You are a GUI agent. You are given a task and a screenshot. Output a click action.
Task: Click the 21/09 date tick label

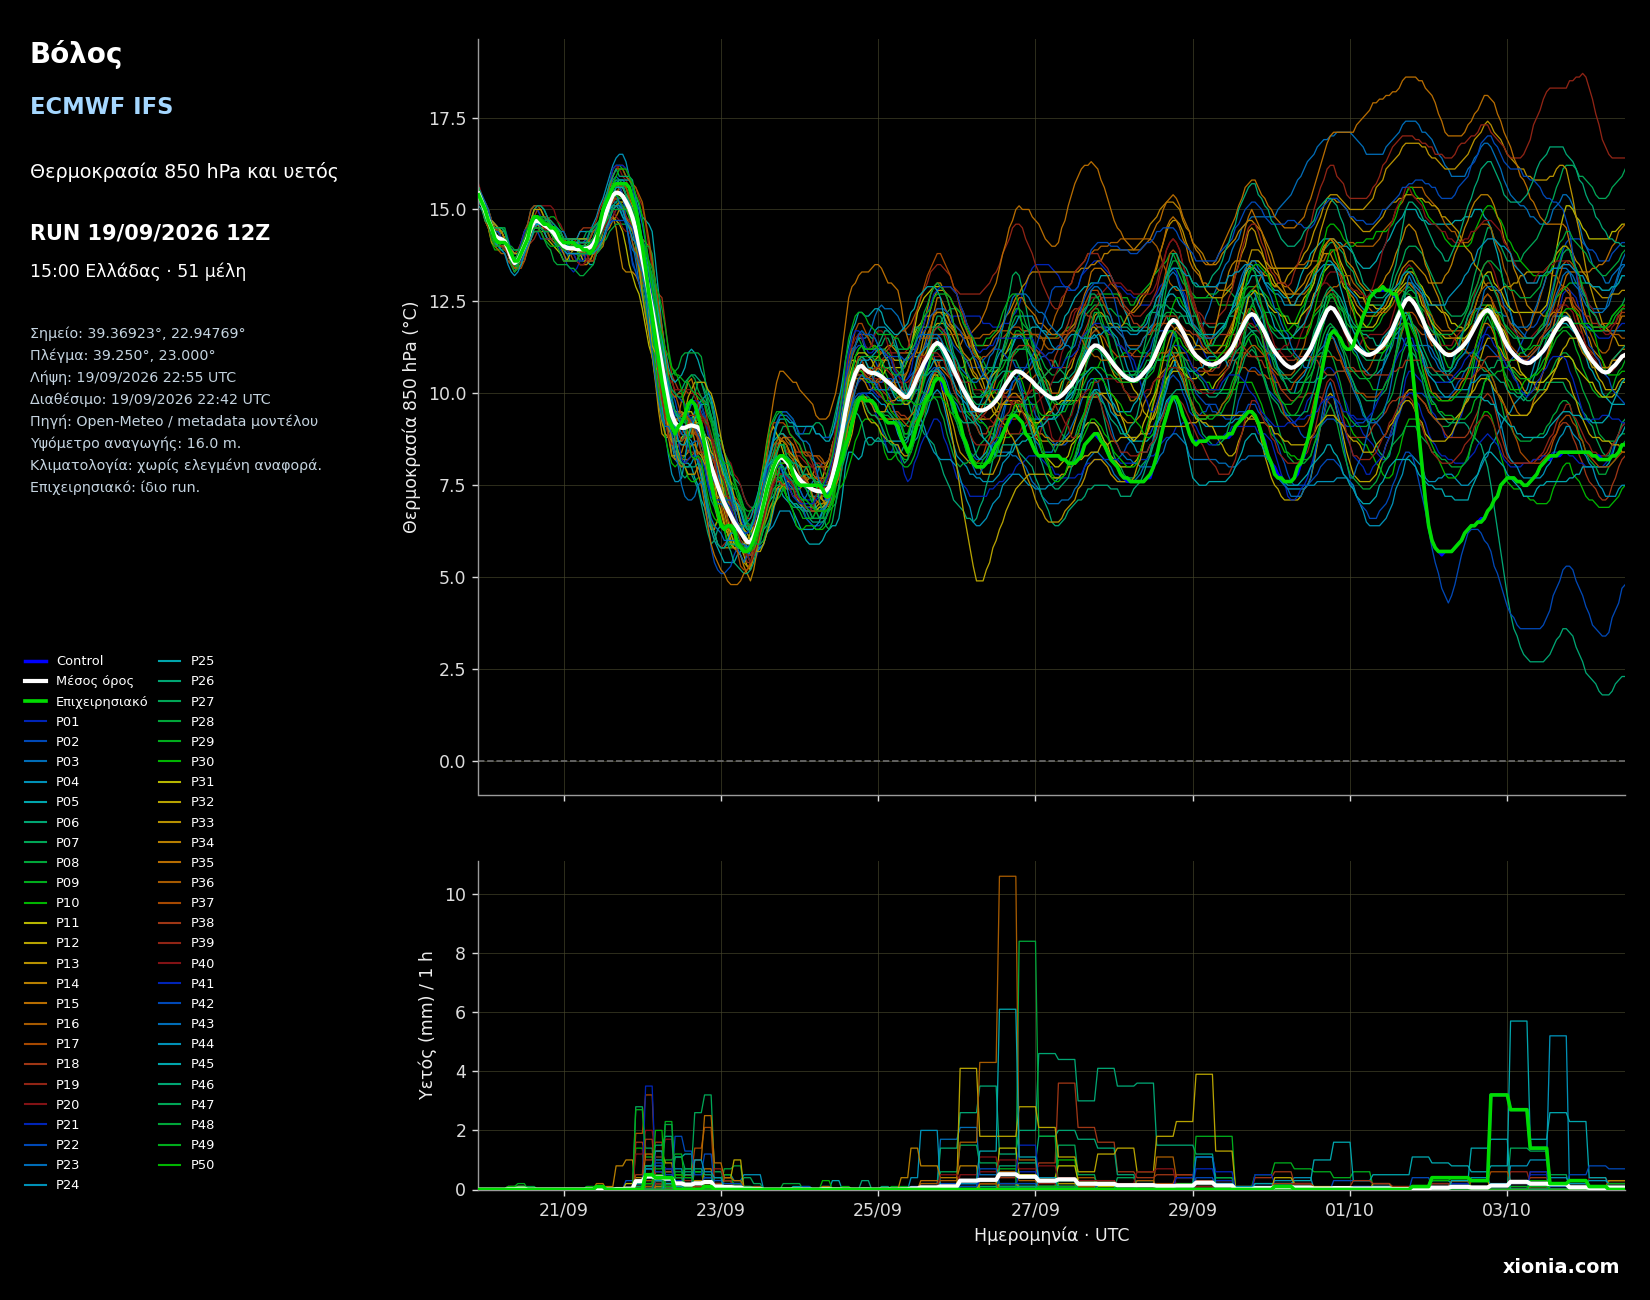pyautogui.click(x=564, y=1210)
